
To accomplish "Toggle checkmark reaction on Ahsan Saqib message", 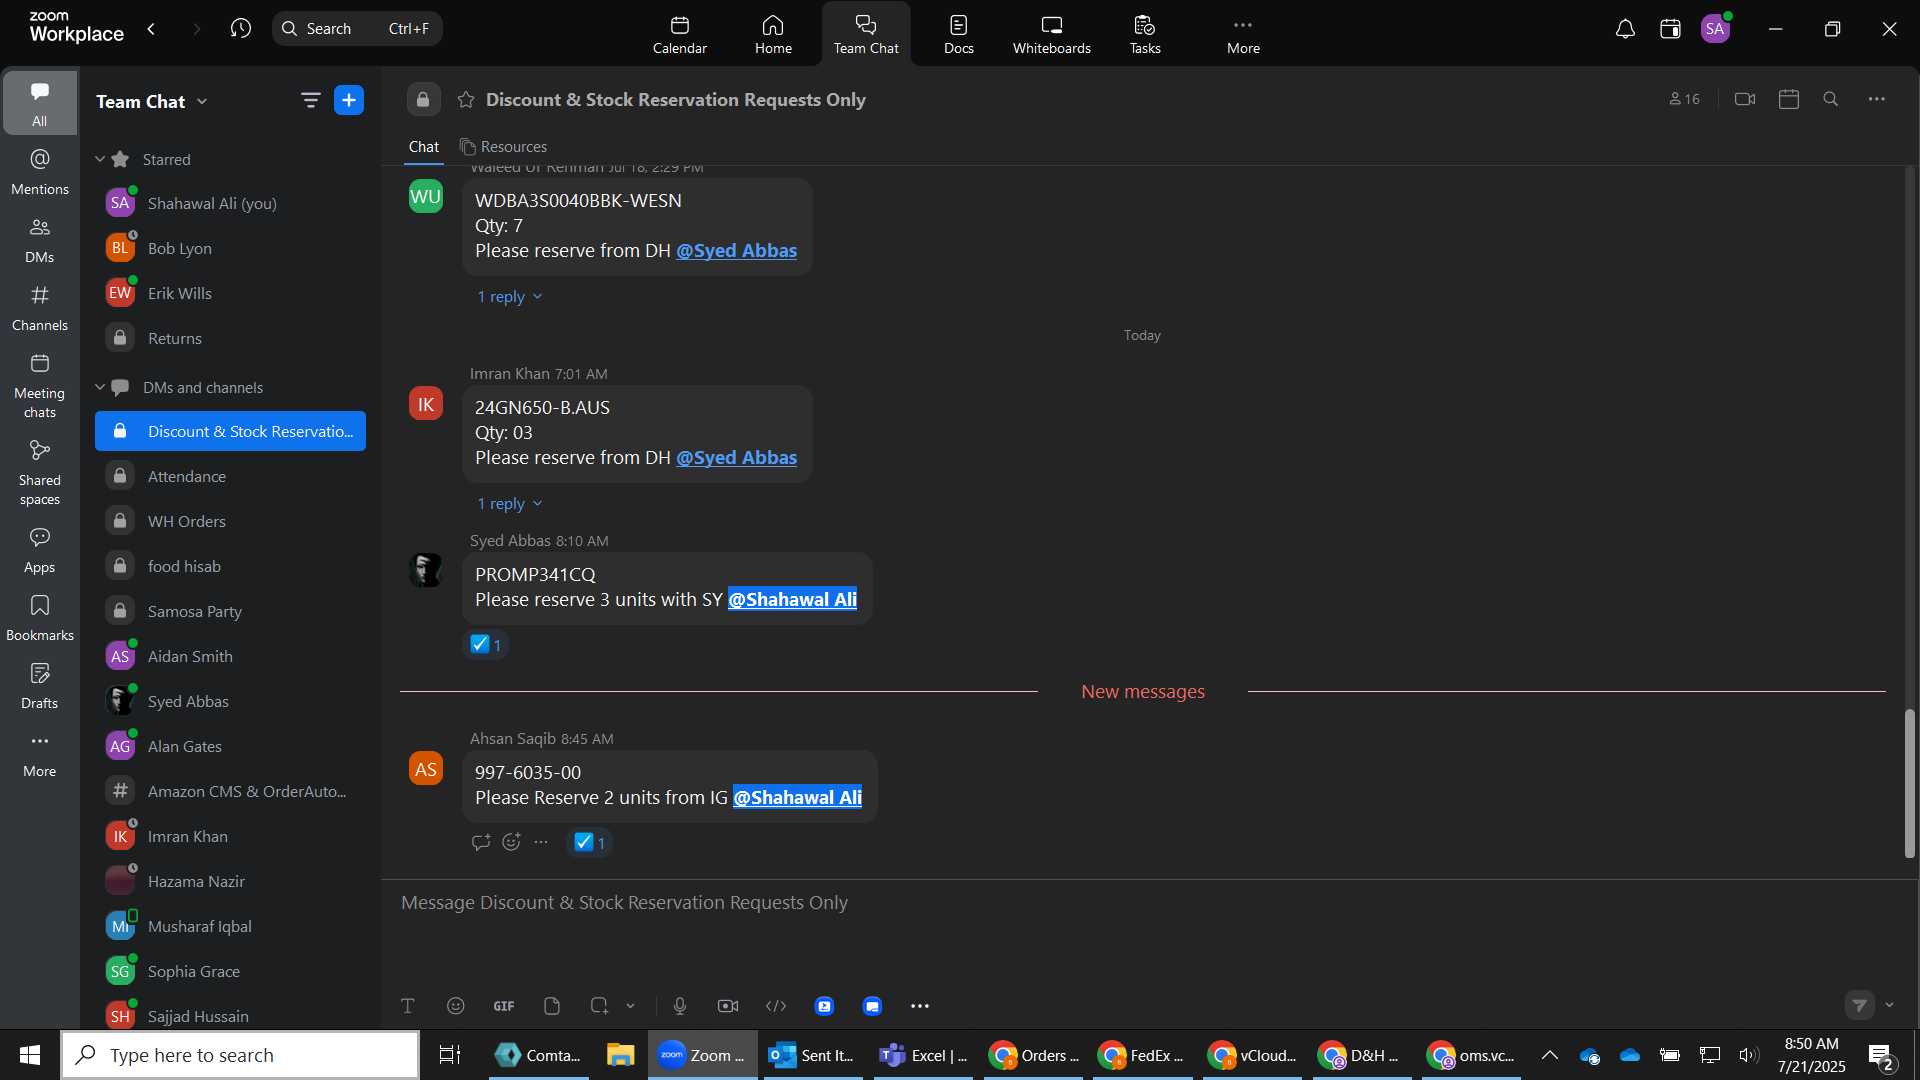I will coord(590,843).
